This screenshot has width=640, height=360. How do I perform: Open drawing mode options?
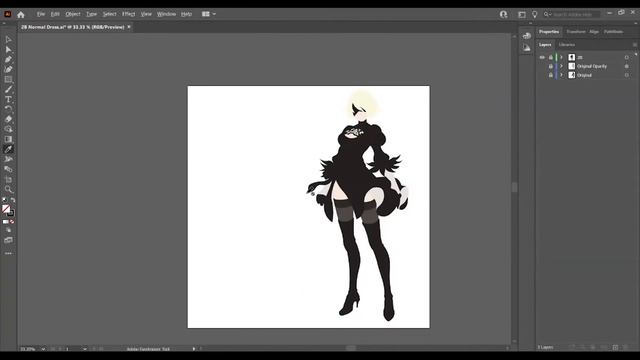point(8,230)
